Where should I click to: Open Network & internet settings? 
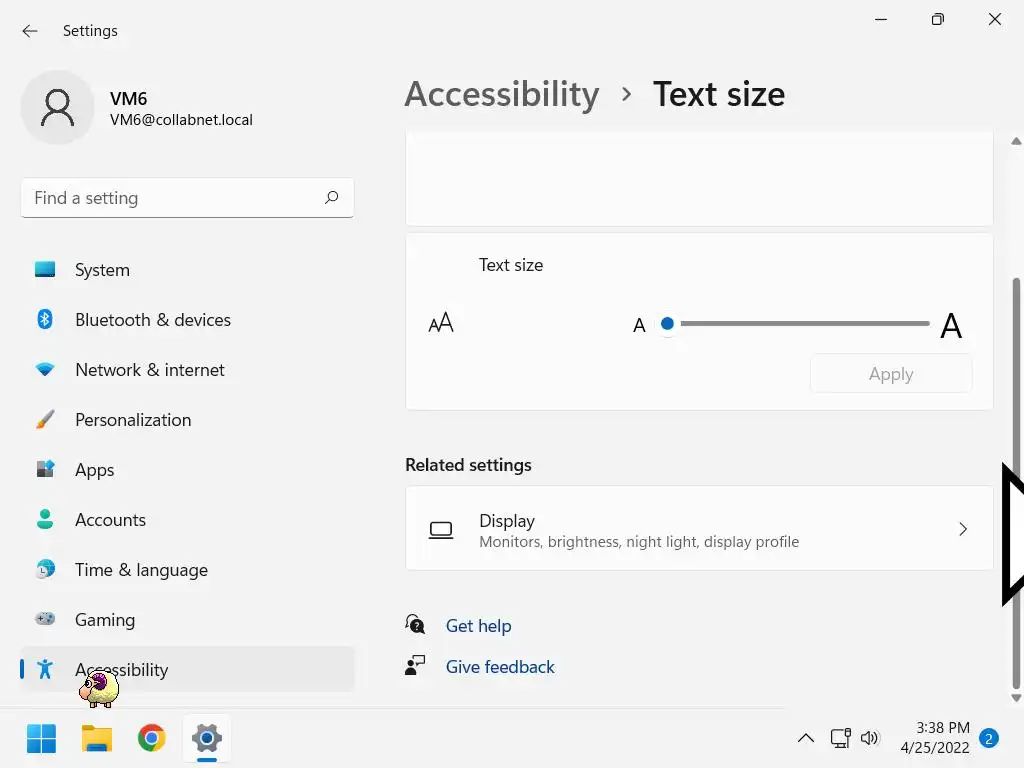(149, 370)
